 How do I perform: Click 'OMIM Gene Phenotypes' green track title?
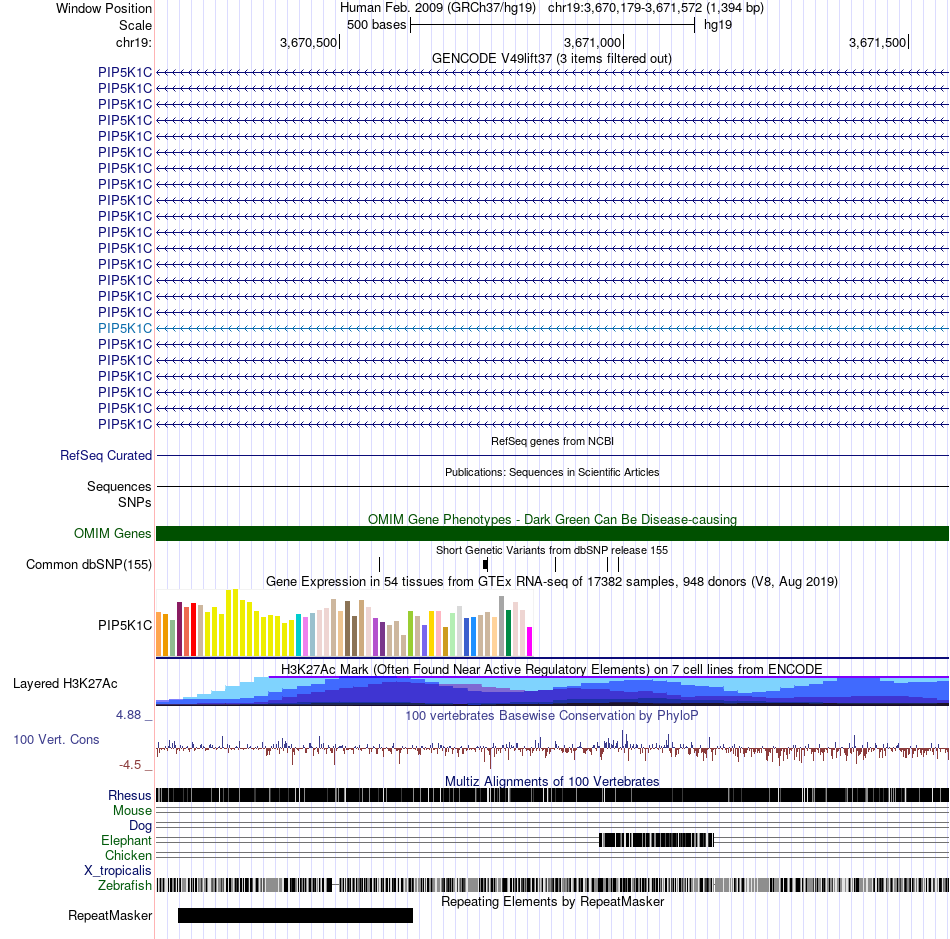click(x=552, y=520)
